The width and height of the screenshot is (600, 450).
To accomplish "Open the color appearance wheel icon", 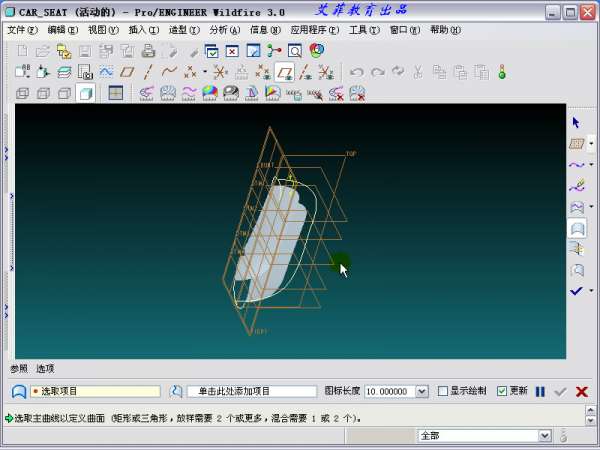I will click(x=316, y=50).
